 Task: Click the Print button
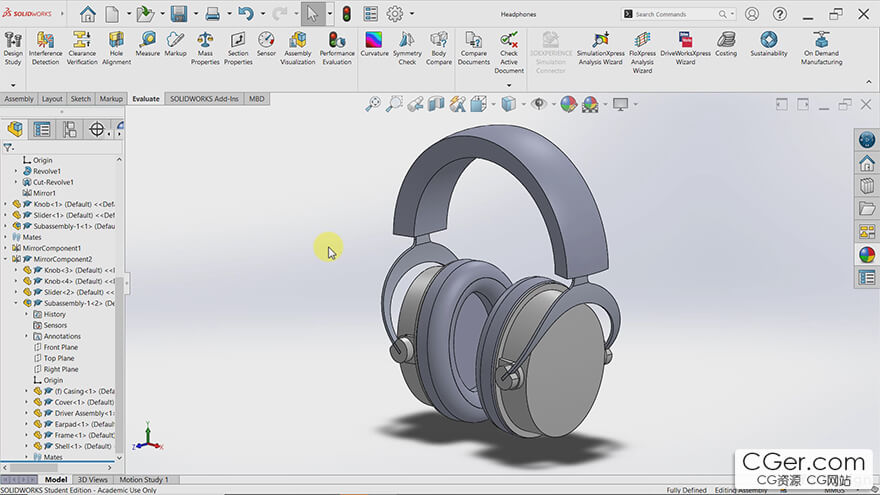pos(212,13)
